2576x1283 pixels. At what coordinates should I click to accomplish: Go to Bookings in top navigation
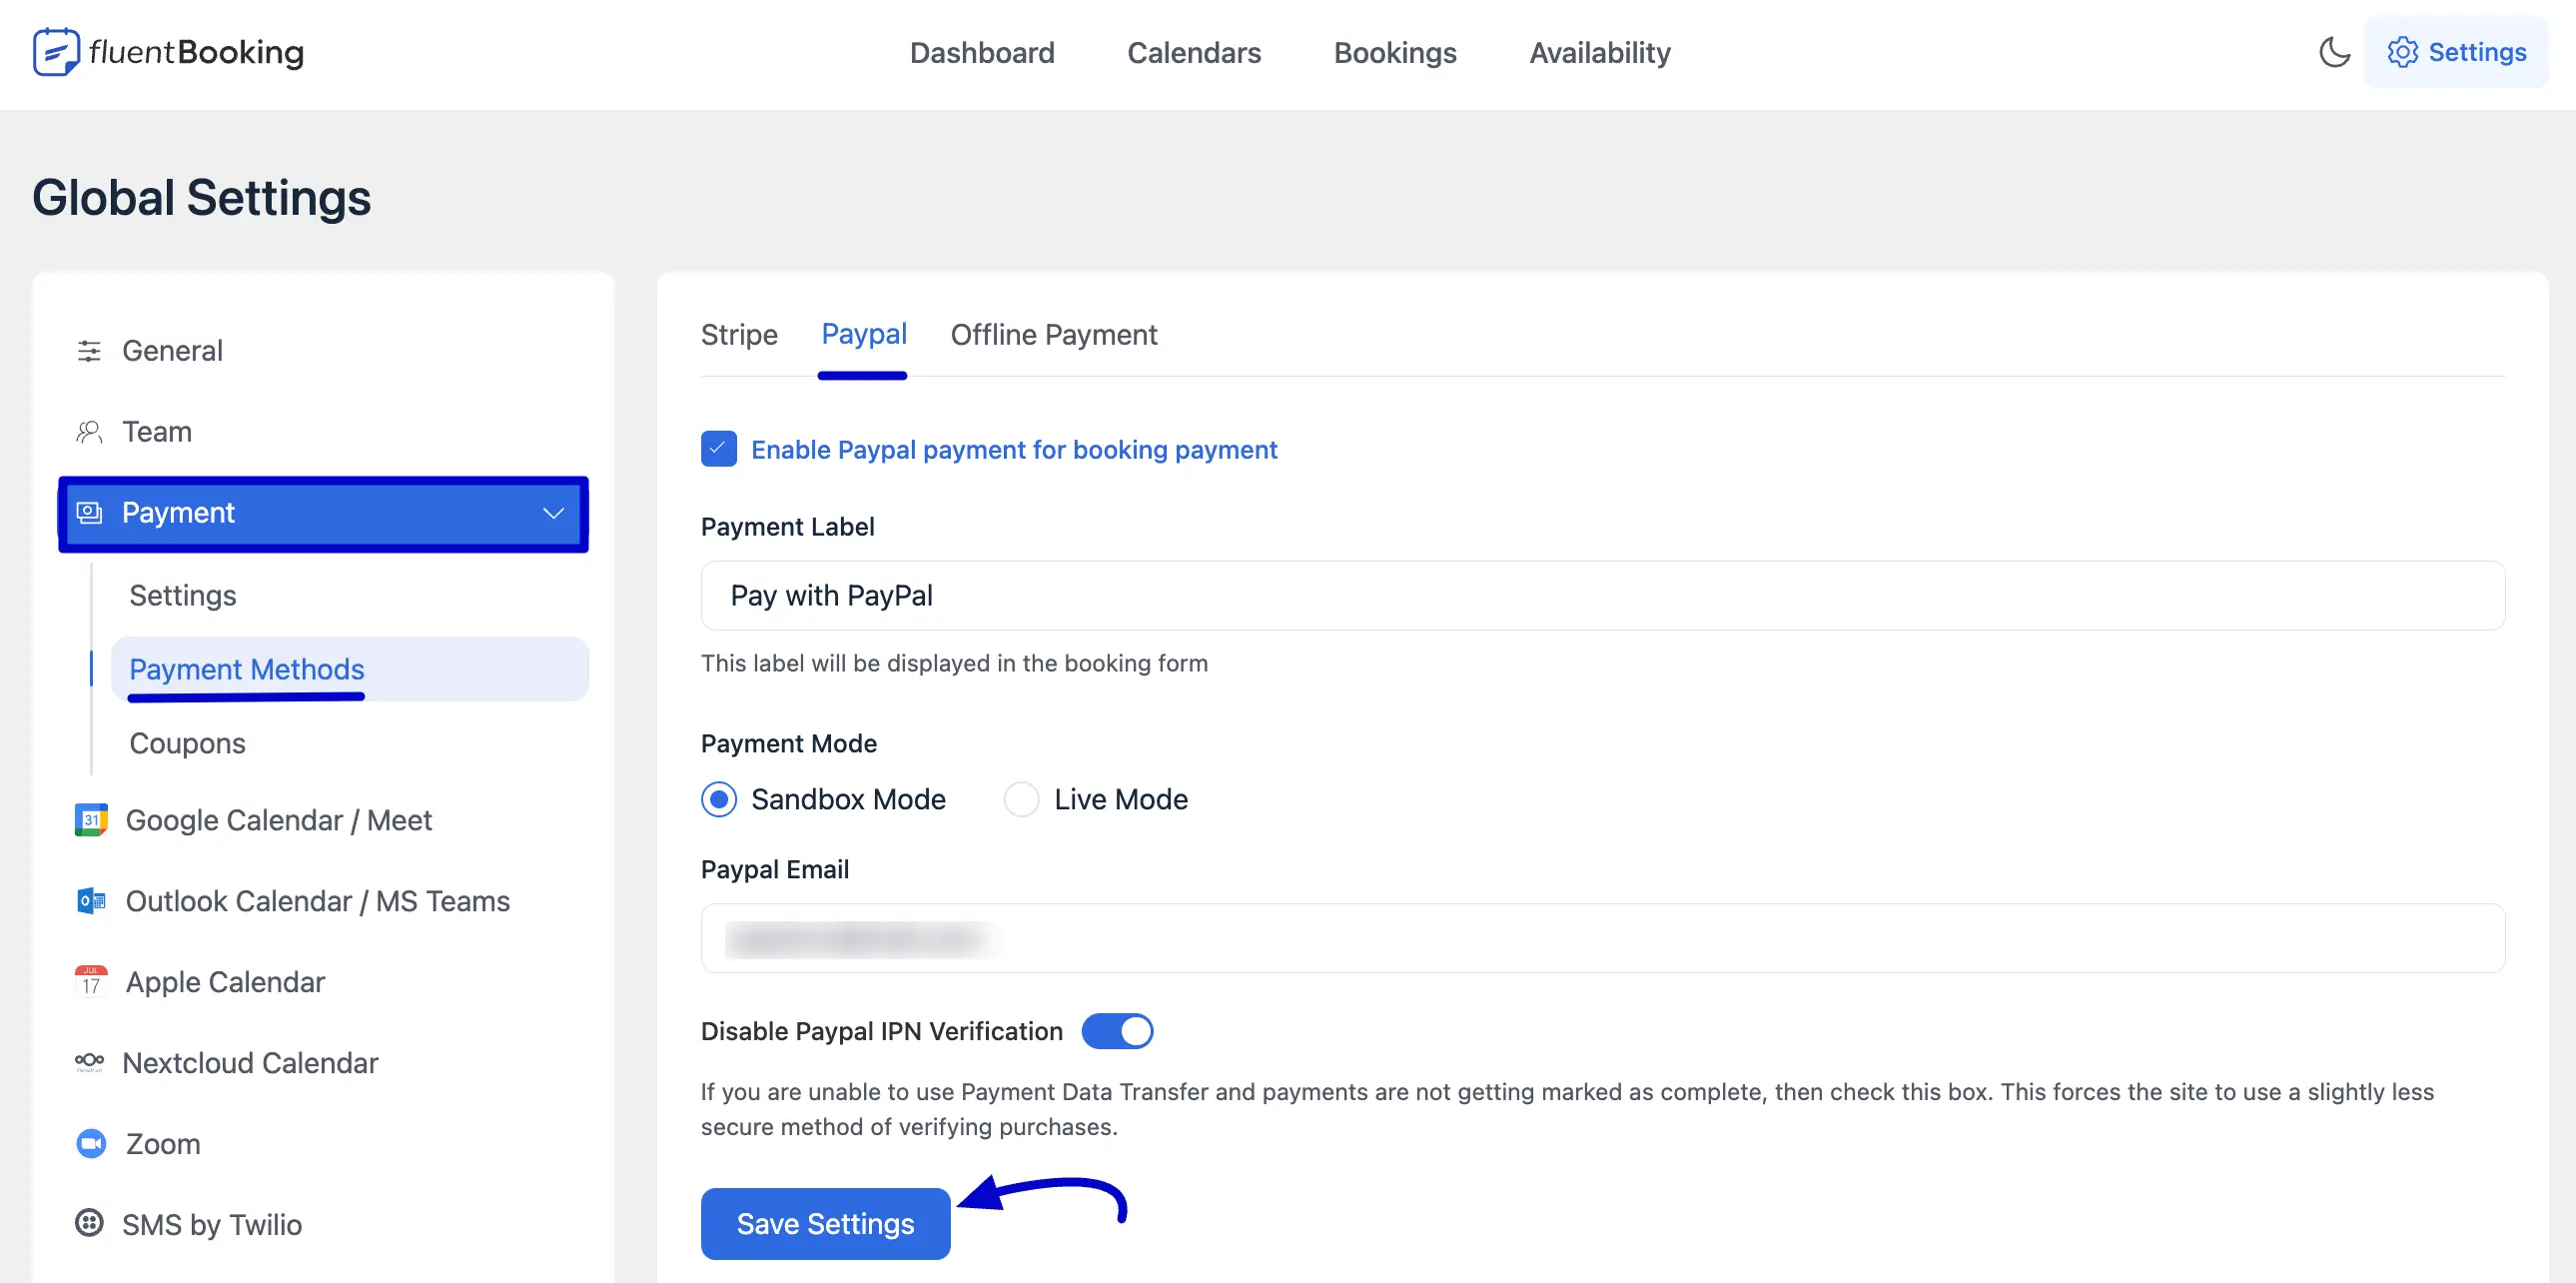(1395, 52)
